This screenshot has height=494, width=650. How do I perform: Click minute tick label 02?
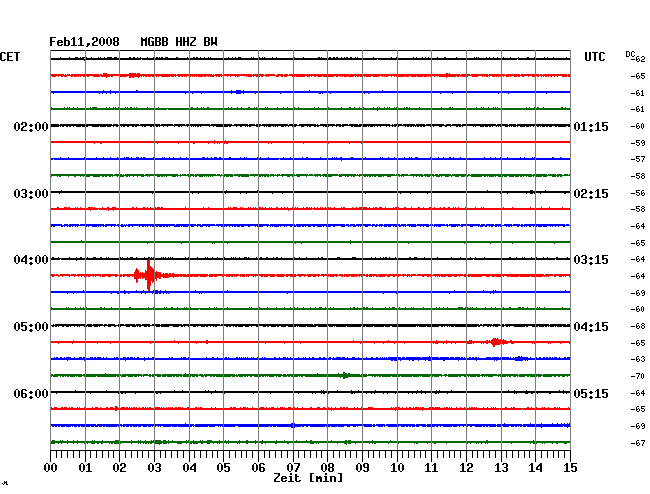coord(119,467)
